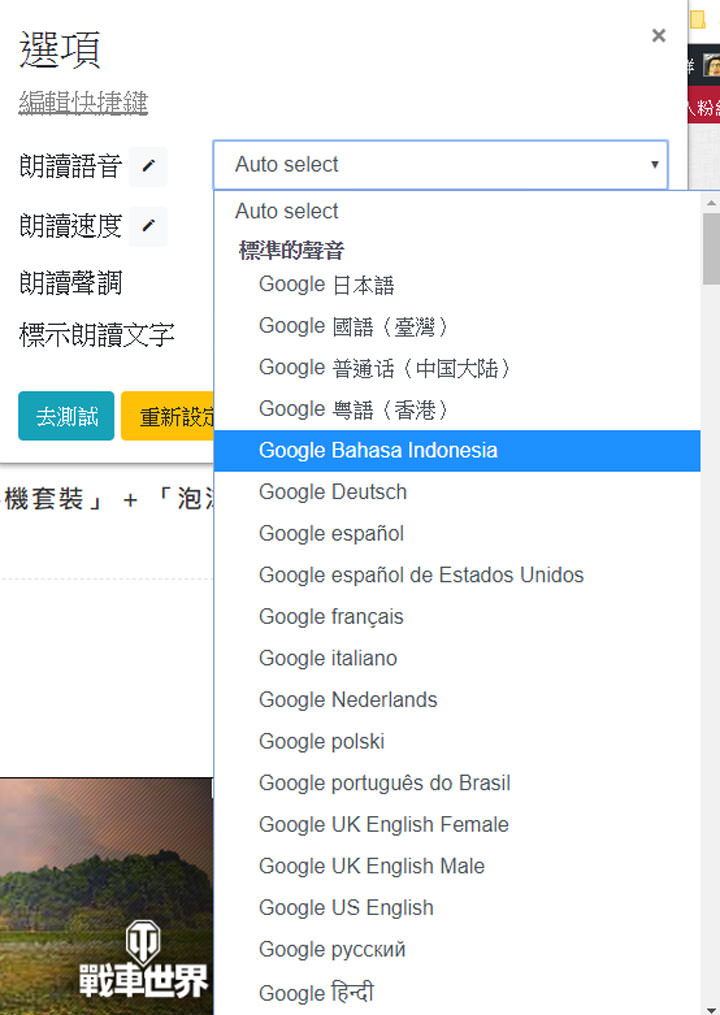Collapse the Auto select voice dropdown
The width and height of the screenshot is (720, 1015).
click(x=440, y=164)
